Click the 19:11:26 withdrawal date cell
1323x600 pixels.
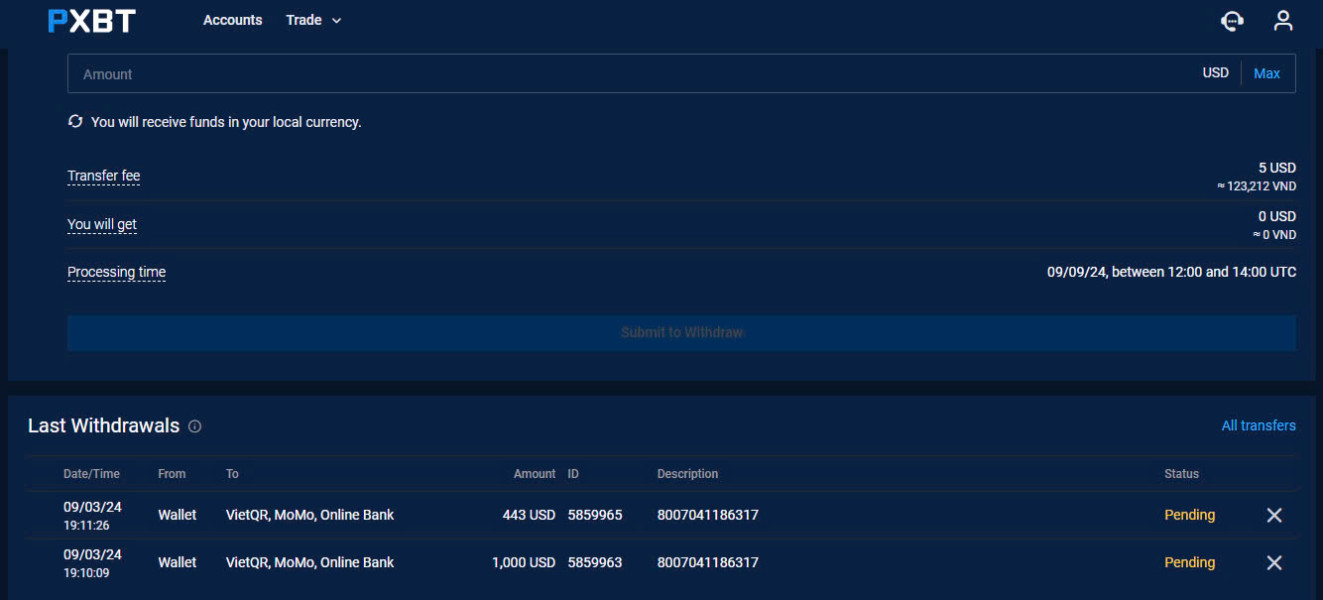point(92,515)
